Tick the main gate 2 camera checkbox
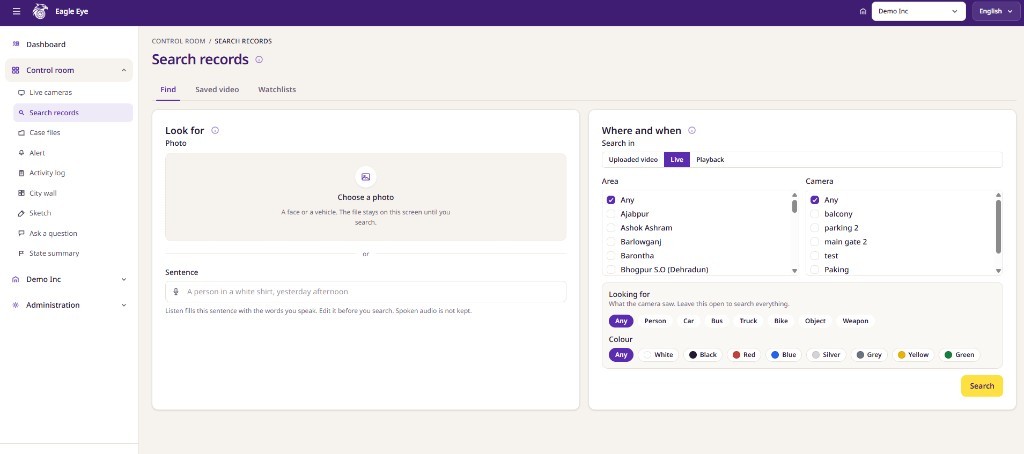Viewport: 1024px width, 454px height. click(814, 242)
